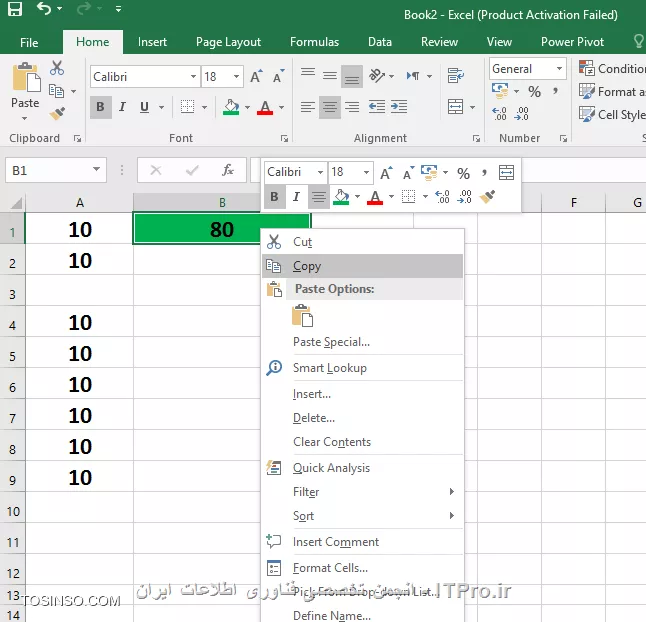Open the Page Layout tab

[228, 42]
